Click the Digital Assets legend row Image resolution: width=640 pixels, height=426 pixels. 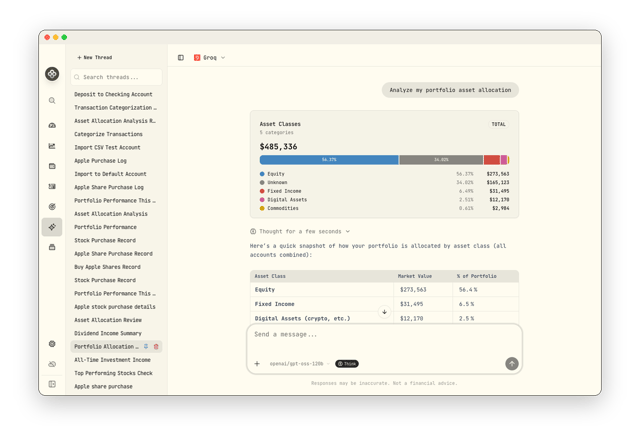click(x=384, y=200)
